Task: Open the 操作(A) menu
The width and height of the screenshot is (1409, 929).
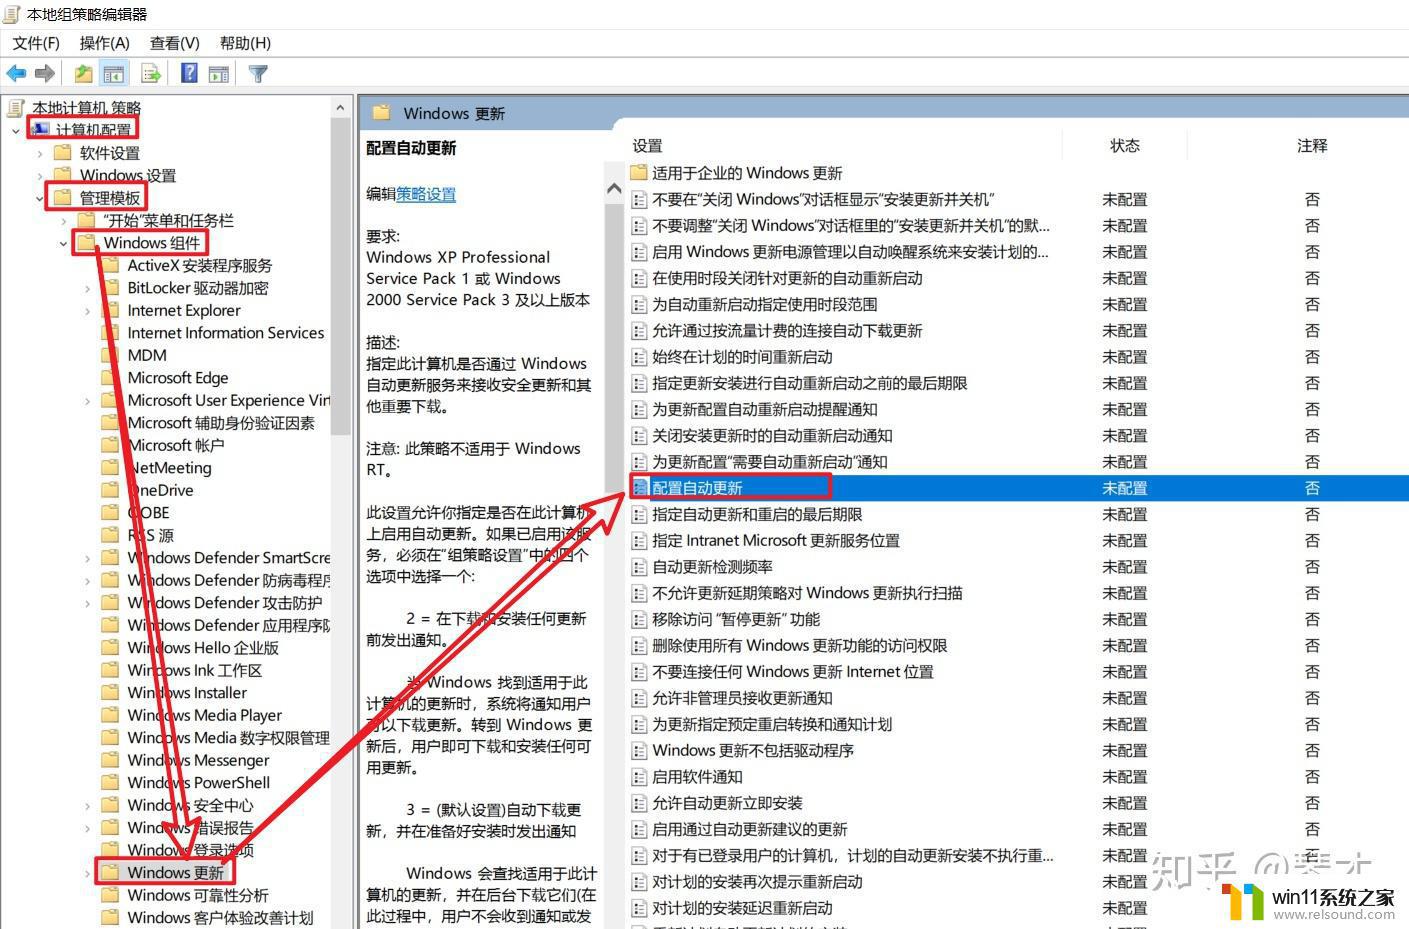Action: coord(105,43)
